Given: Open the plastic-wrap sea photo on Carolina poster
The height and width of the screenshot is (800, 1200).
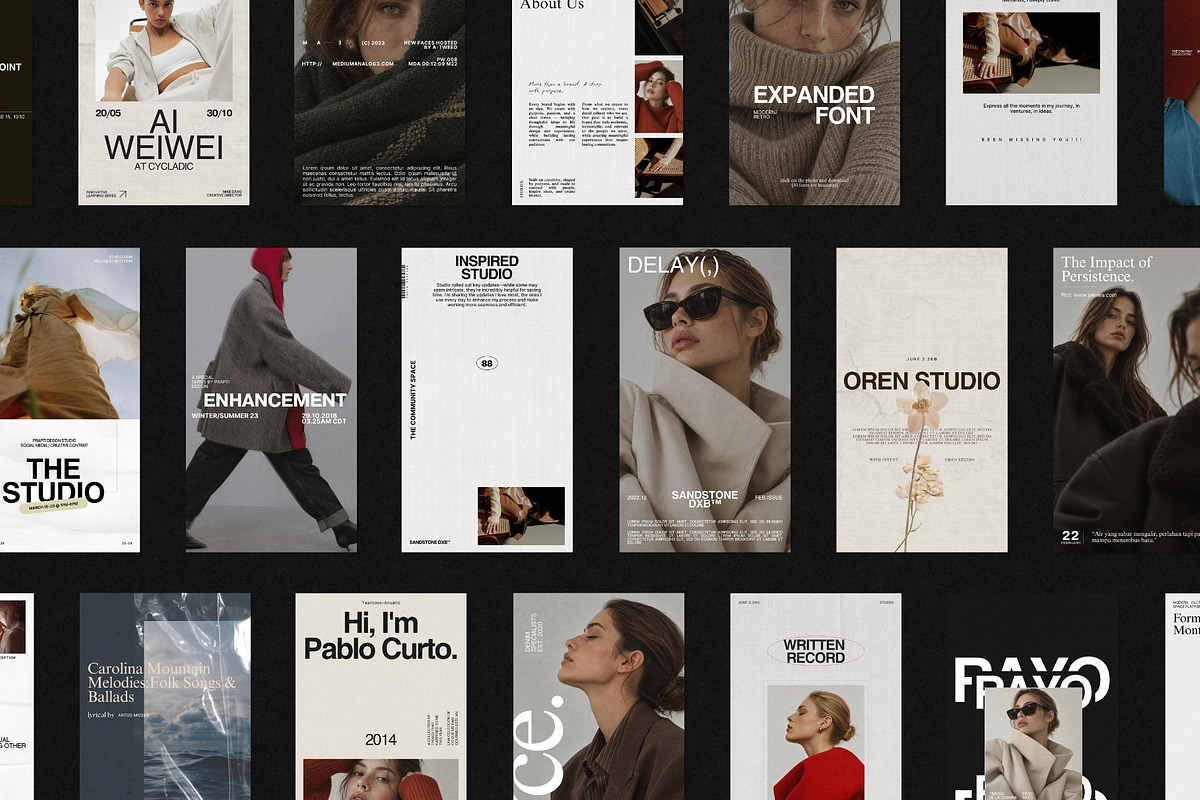Looking at the screenshot, I should click(x=197, y=710).
